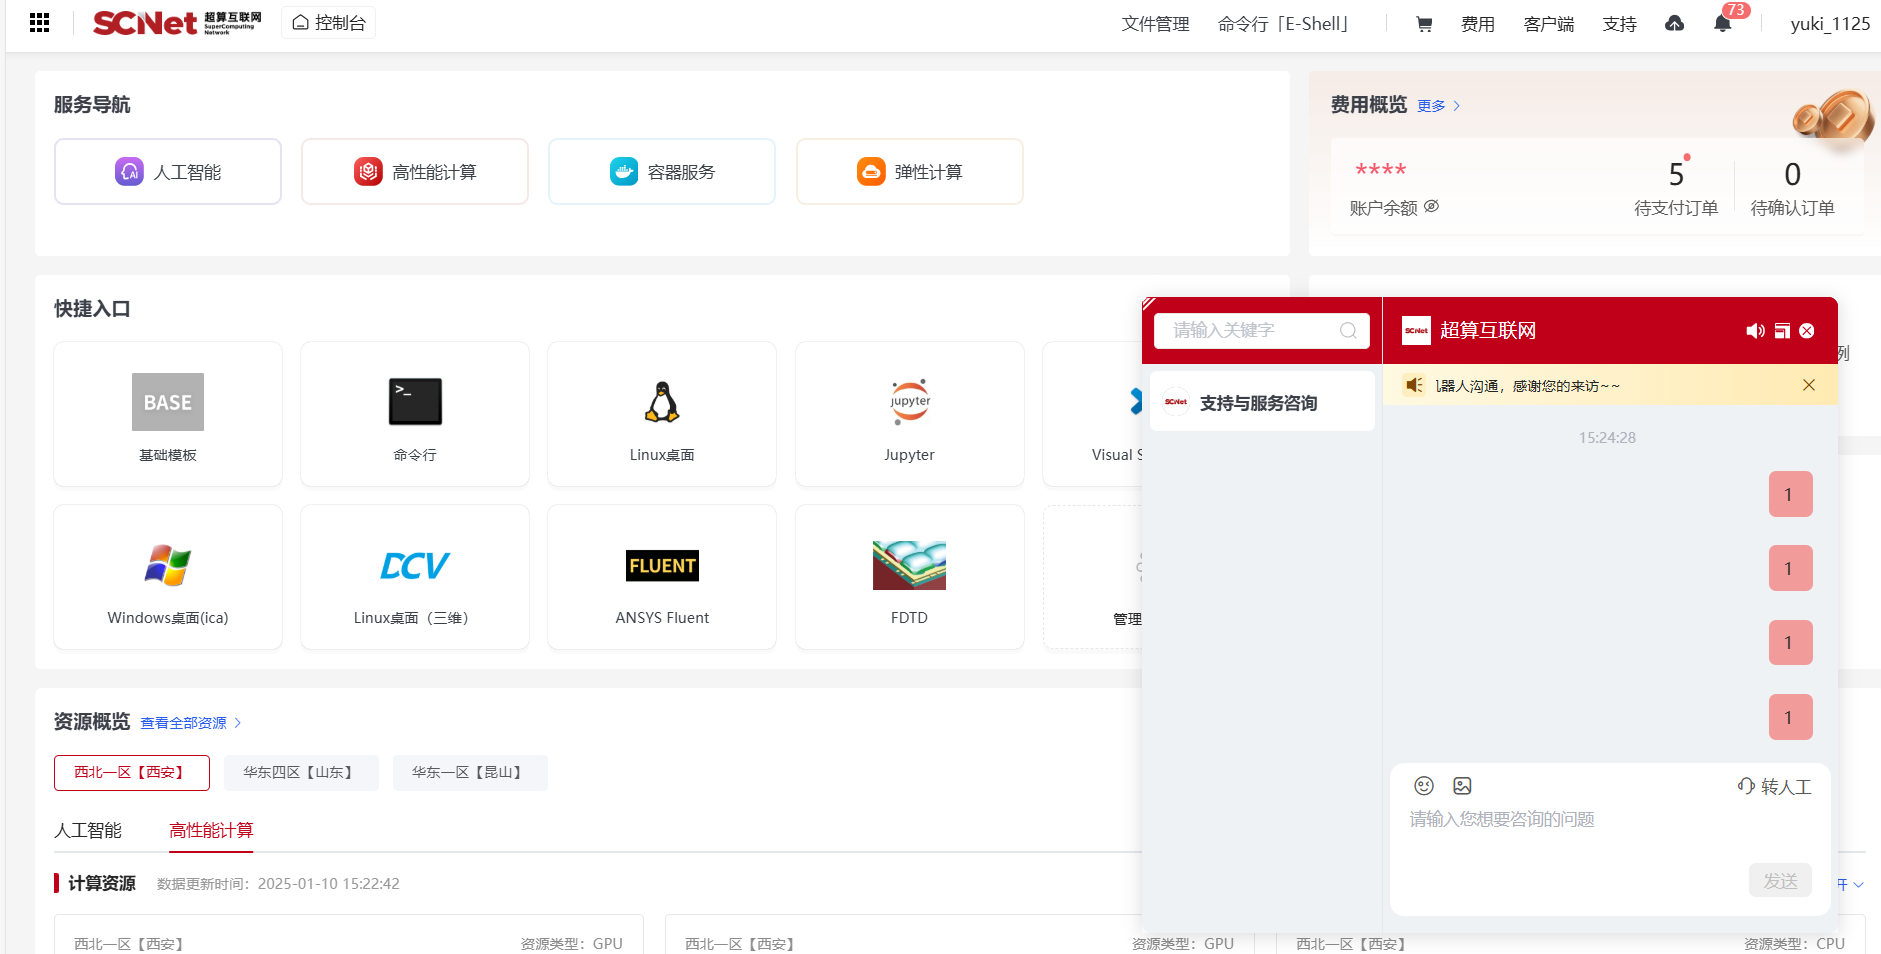Launch the Jupyter quick entry
Screen dimensions: 1881x954
[x=909, y=414]
